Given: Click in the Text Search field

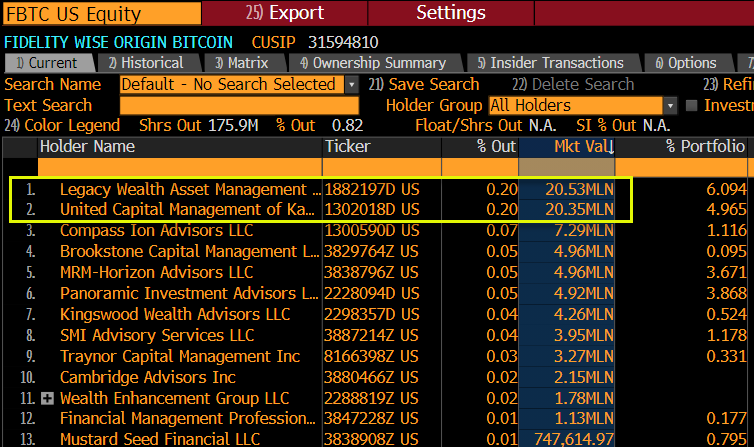Looking at the screenshot, I should pos(238,105).
